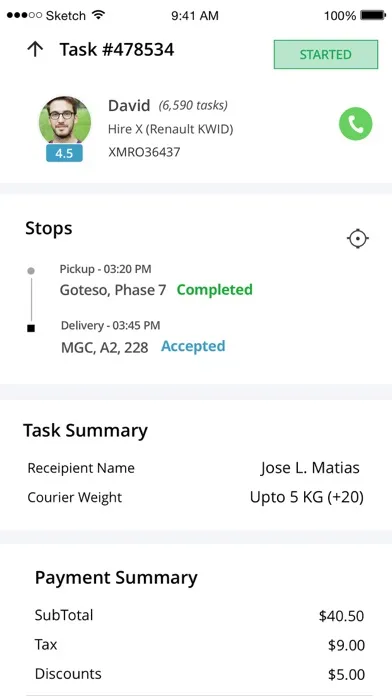Tap the Discounts $5.00 row value
Screen dimensions: 392x696
click(346, 674)
